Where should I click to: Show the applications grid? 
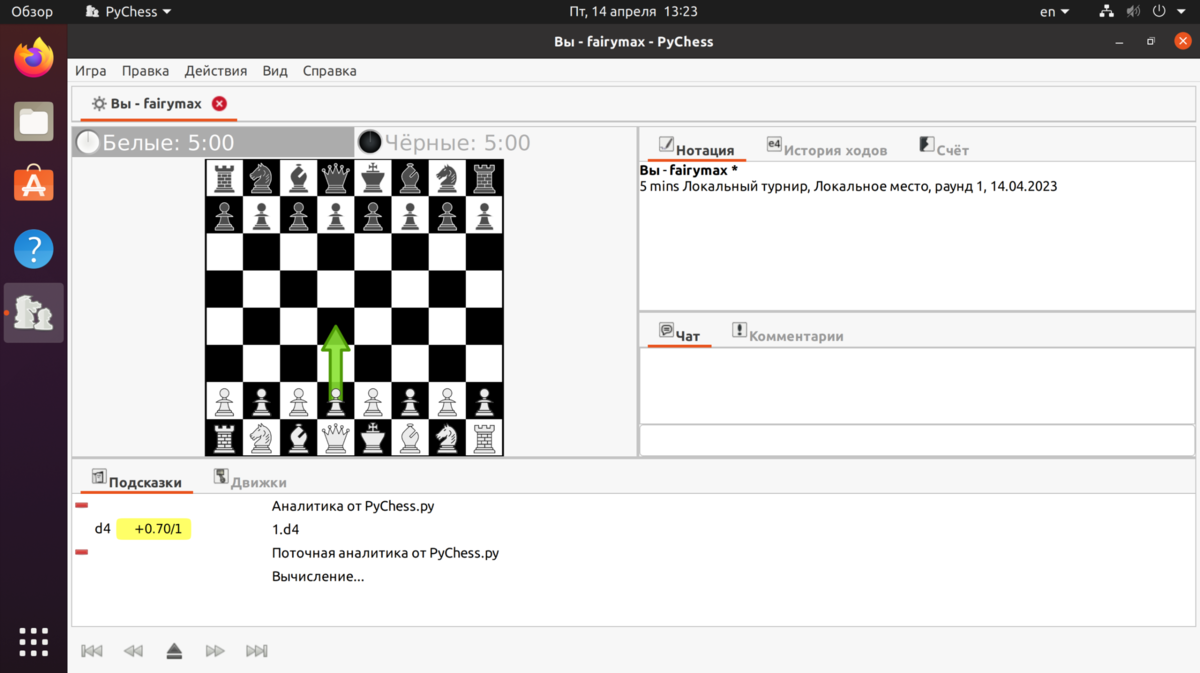click(34, 642)
